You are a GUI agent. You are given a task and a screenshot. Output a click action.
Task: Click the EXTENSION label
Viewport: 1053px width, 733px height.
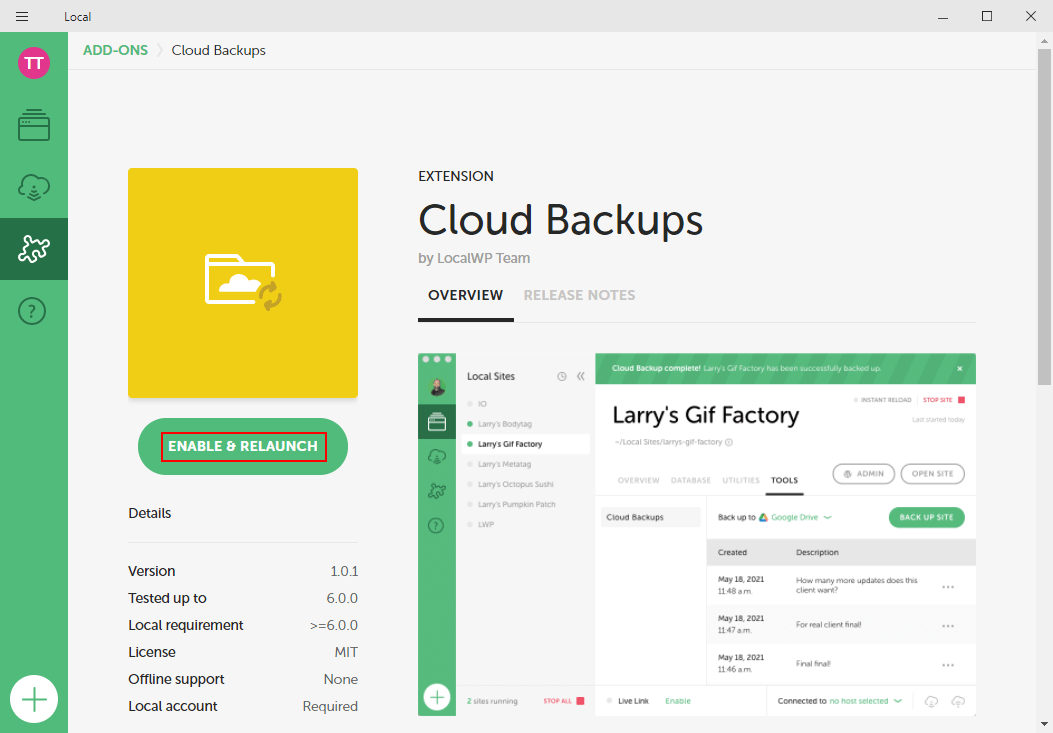pos(456,176)
